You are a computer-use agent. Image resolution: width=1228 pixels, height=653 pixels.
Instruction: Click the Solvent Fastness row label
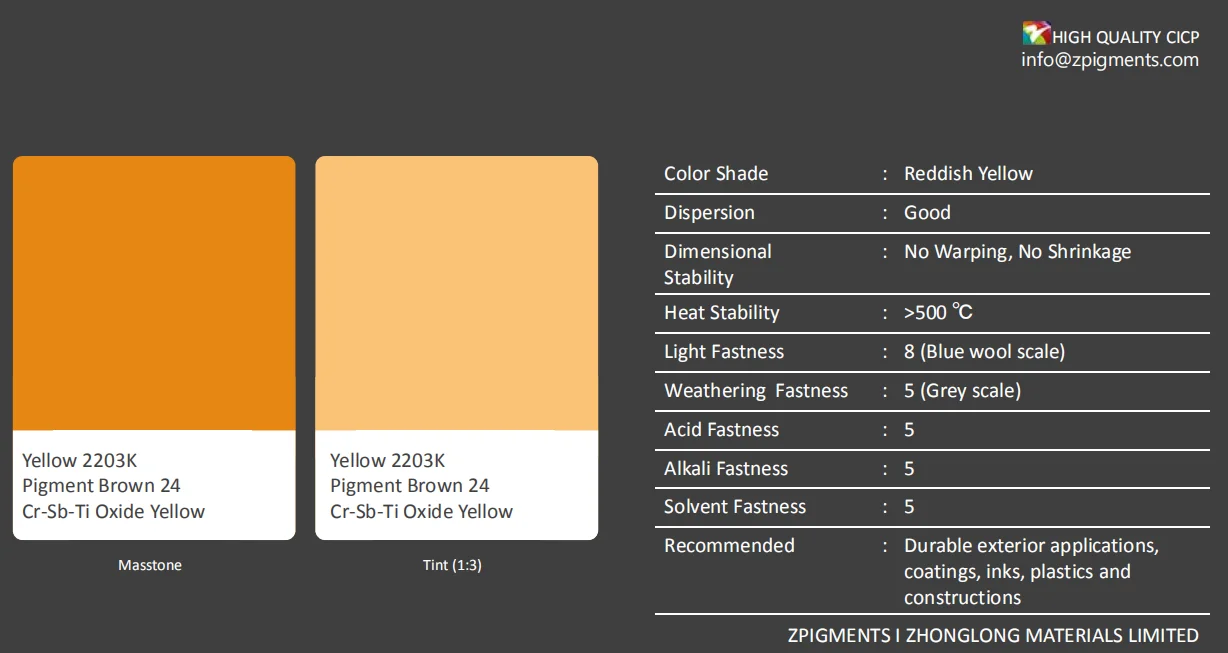(x=735, y=507)
